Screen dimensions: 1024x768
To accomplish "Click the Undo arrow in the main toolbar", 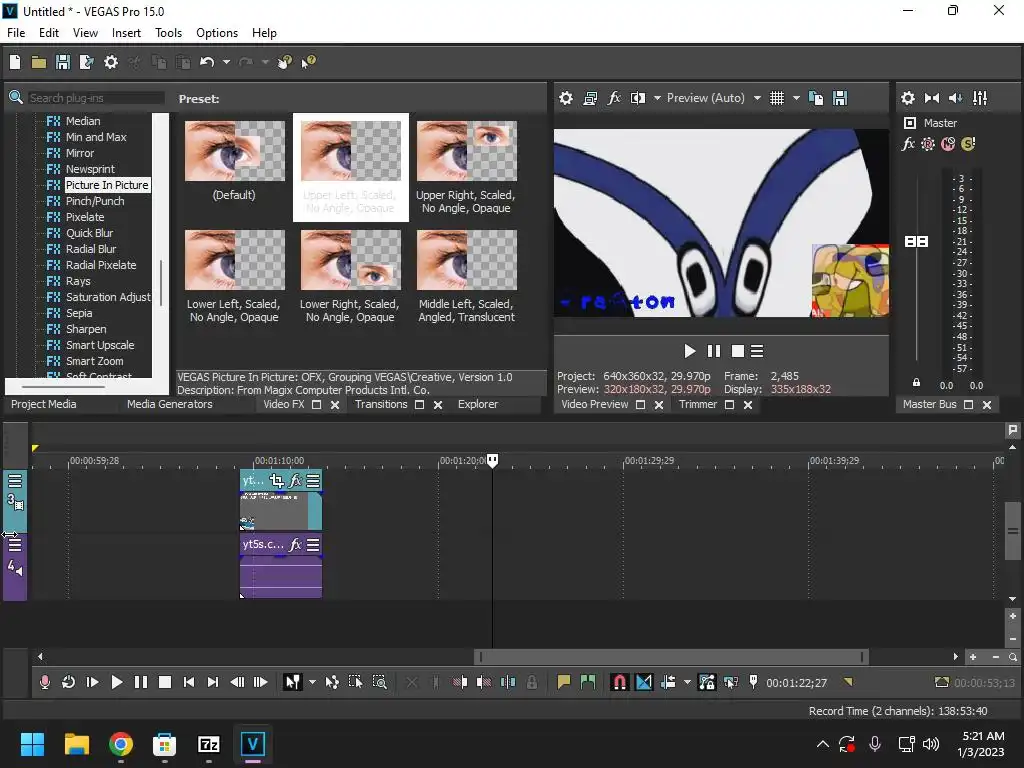I will 207,62.
